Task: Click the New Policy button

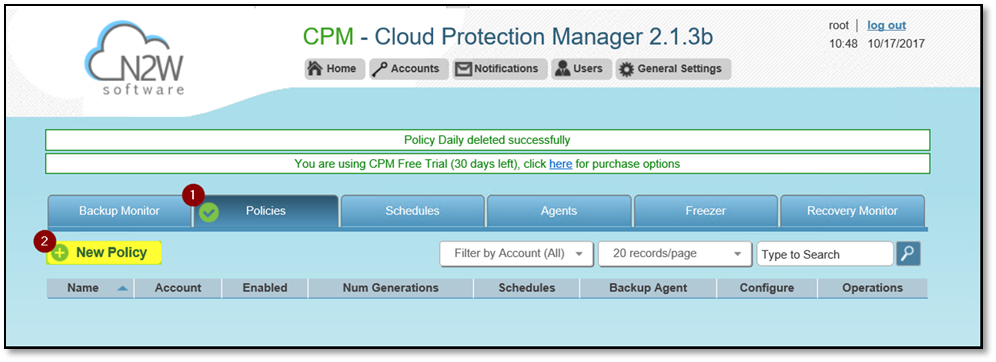Action: [104, 253]
